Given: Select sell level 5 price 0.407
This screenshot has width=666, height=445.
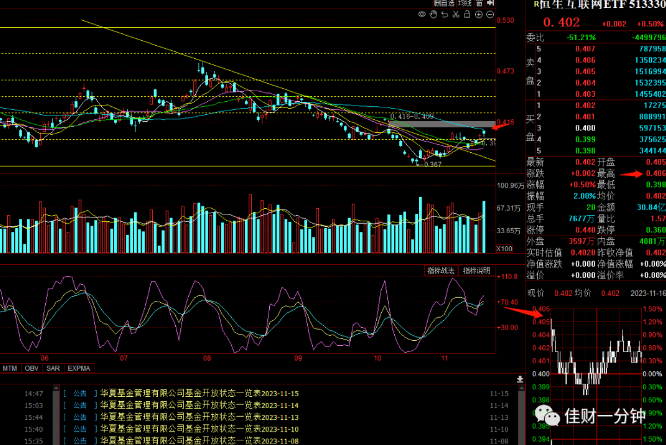Looking at the screenshot, I should tap(585, 49).
